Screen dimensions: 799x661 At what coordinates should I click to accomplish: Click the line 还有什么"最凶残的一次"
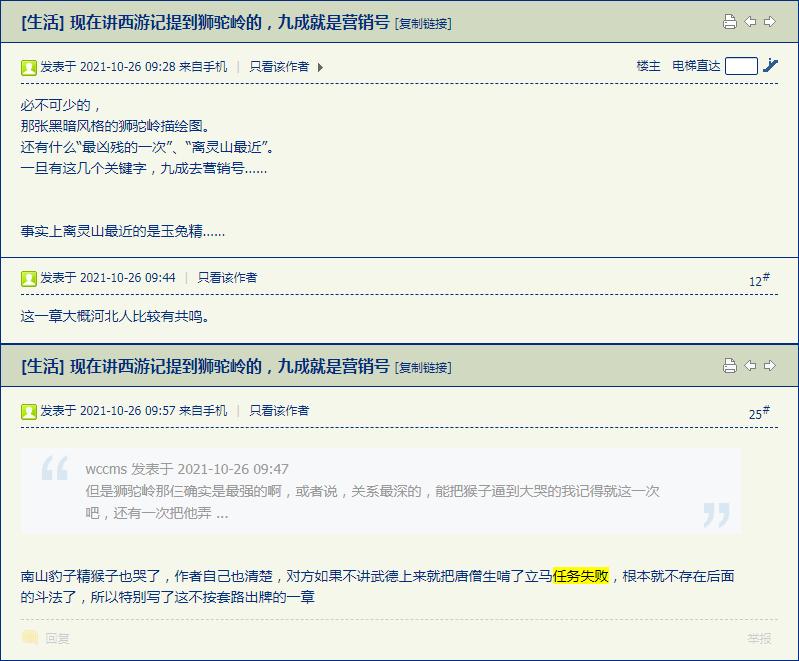point(148,147)
